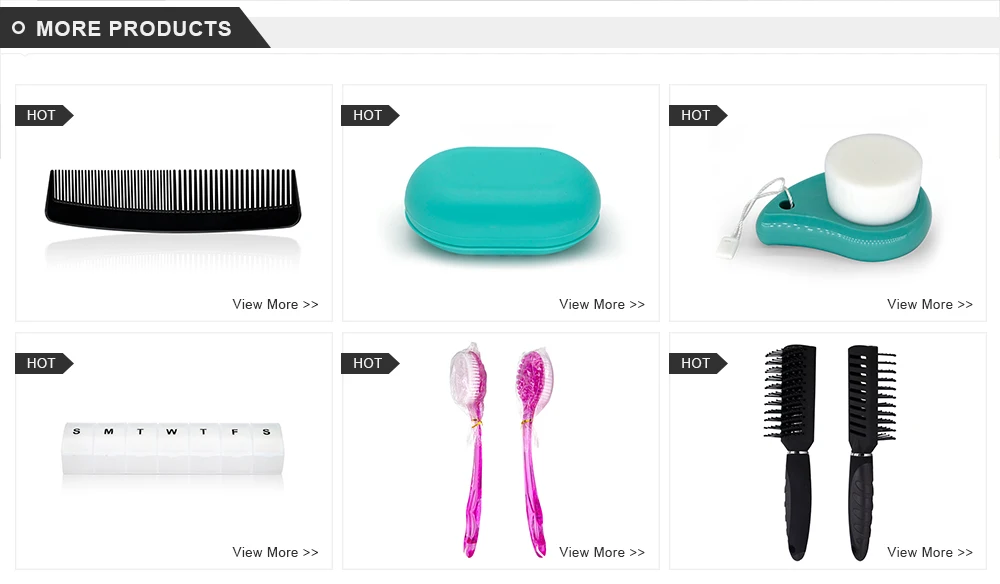
Task: Click View More under the black comb
Action: [x=276, y=304]
